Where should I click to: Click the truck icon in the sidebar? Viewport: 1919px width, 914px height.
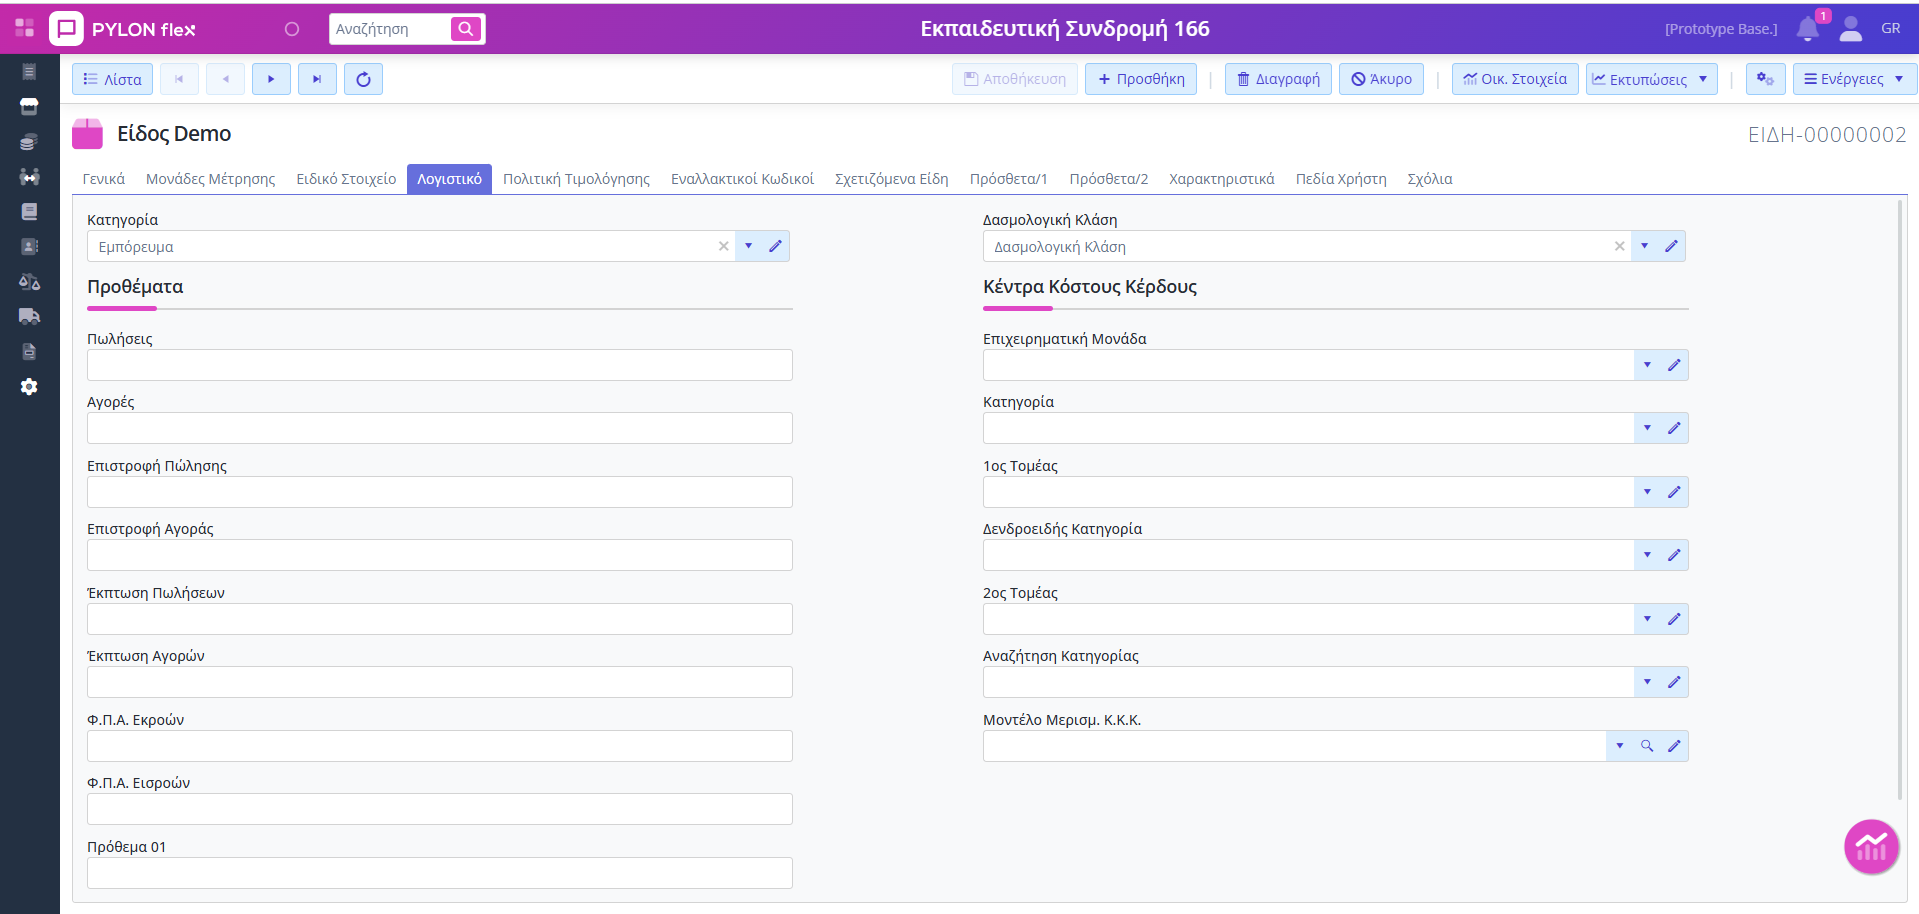point(29,316)
